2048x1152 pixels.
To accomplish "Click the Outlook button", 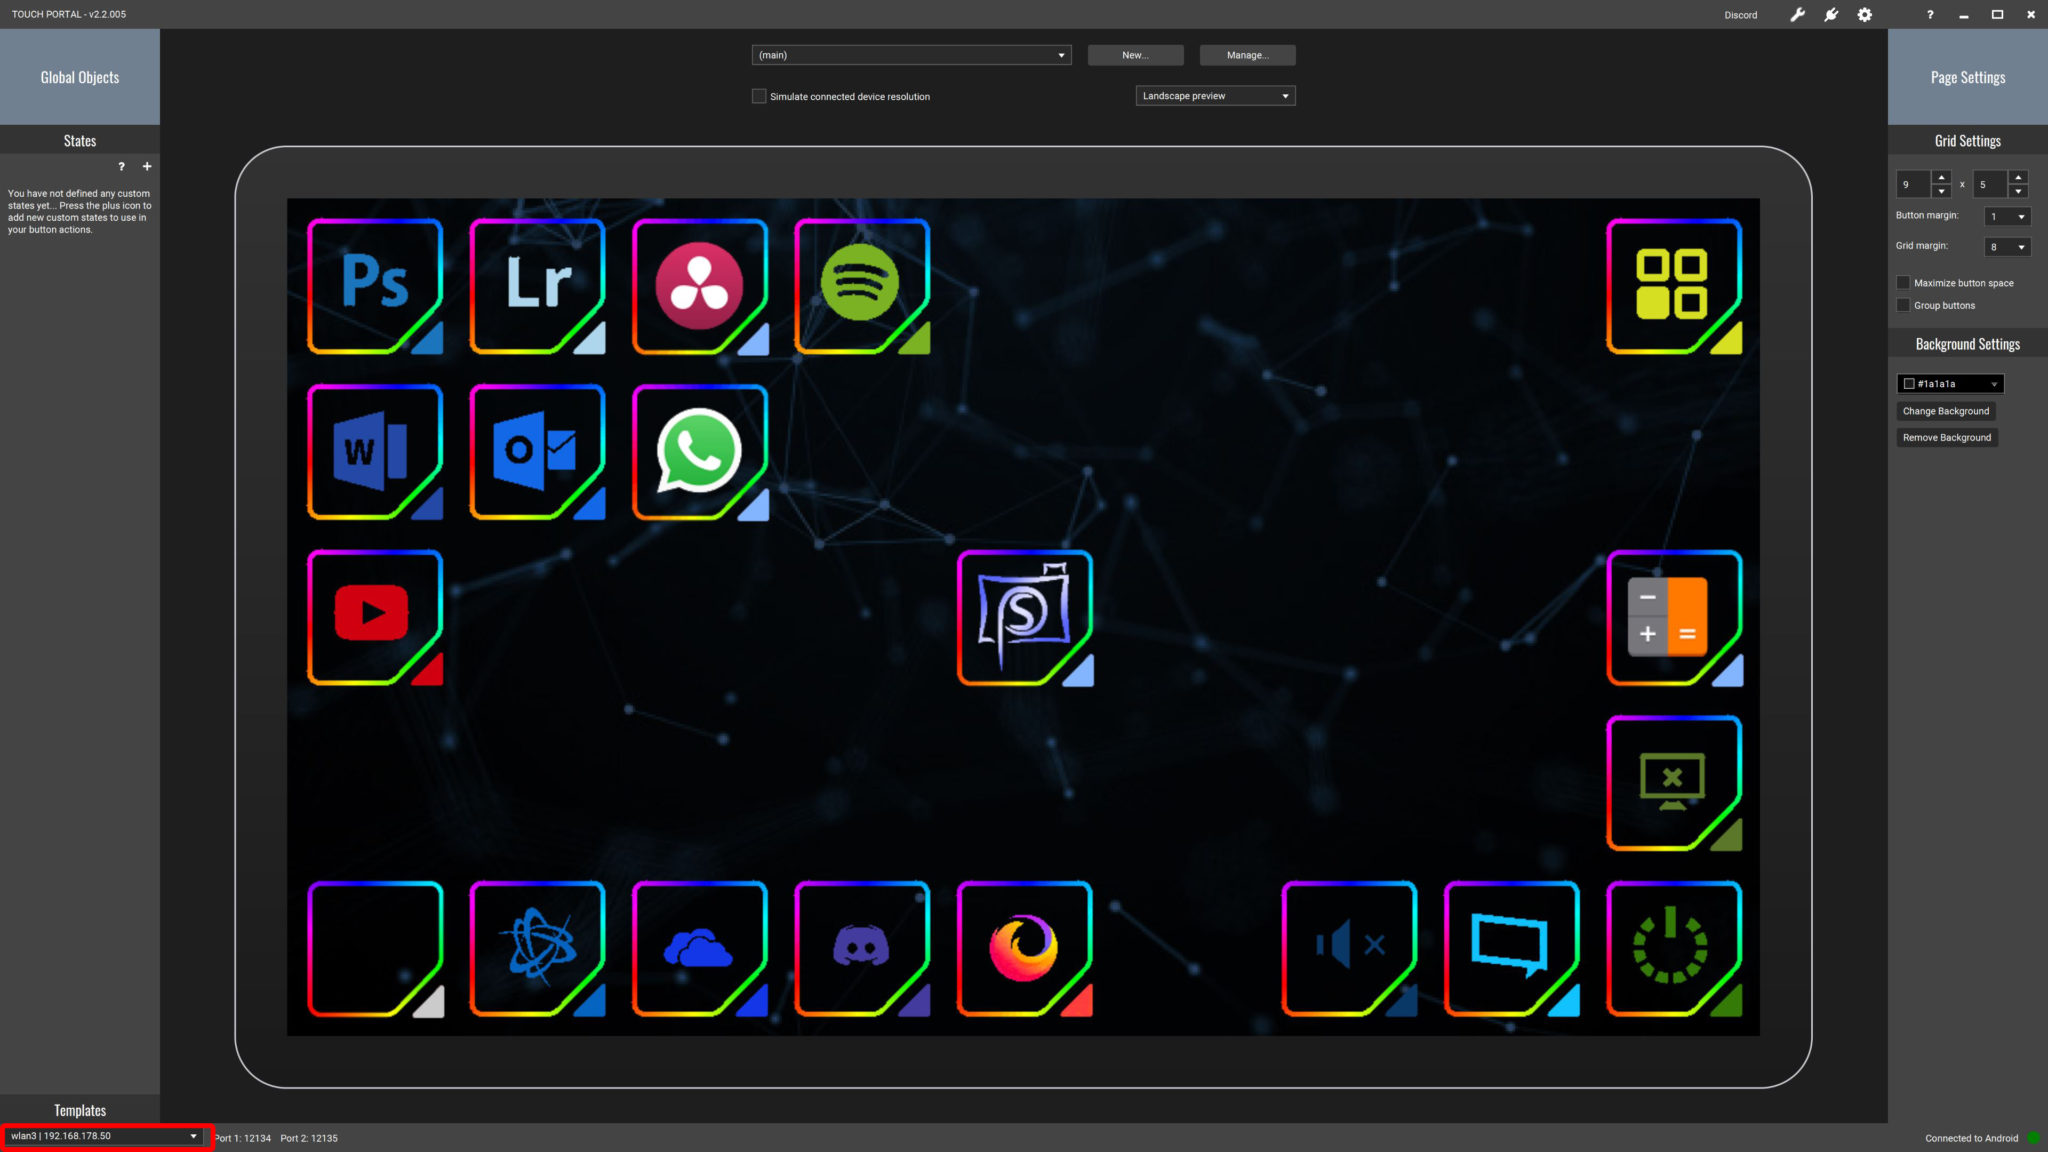I will click(537, 452).
